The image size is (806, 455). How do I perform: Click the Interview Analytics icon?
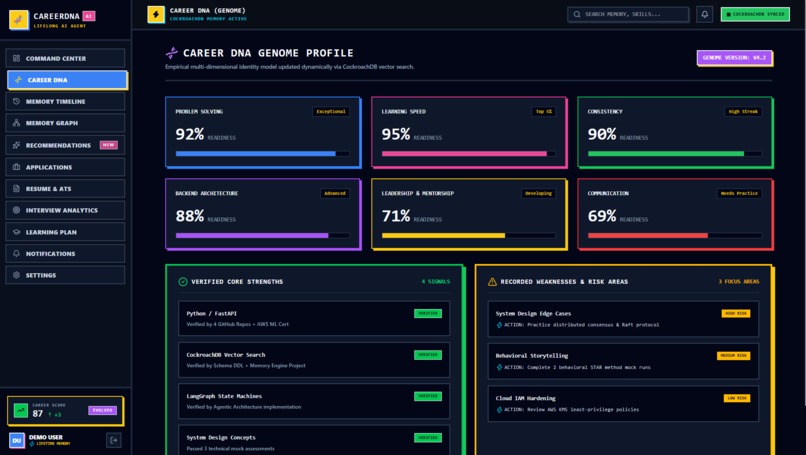(16, 210)
